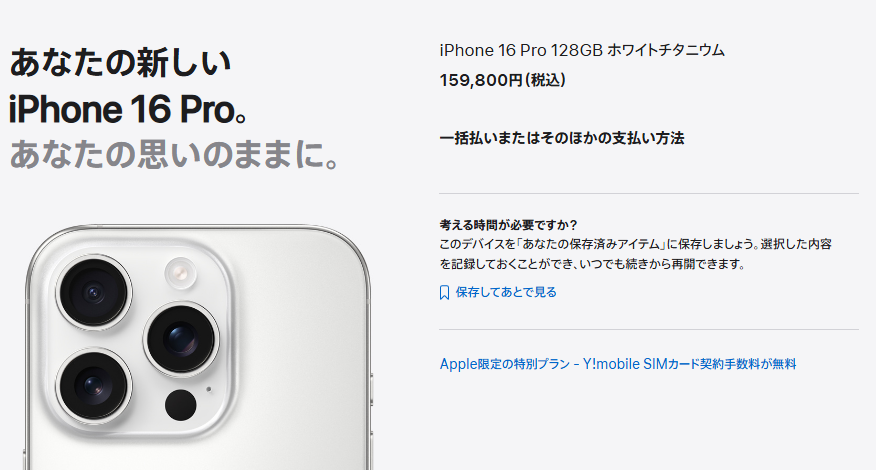Screen dimensions: 876x470
Task: Click the iPhone 16 Pro 128GB ホワイトチタニウム title
Action: [582, 50]
